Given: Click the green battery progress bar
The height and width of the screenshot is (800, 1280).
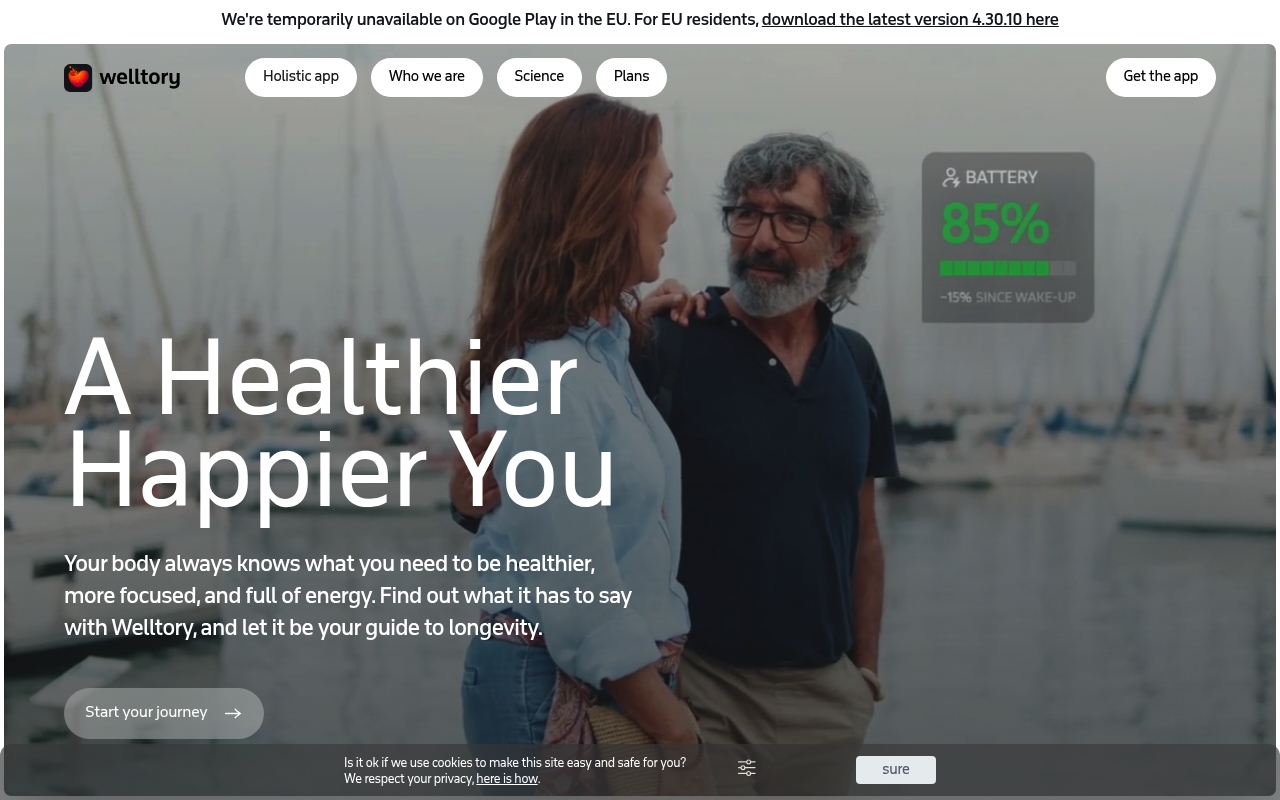Looking at the screenshot, I should coord(1008,268).
